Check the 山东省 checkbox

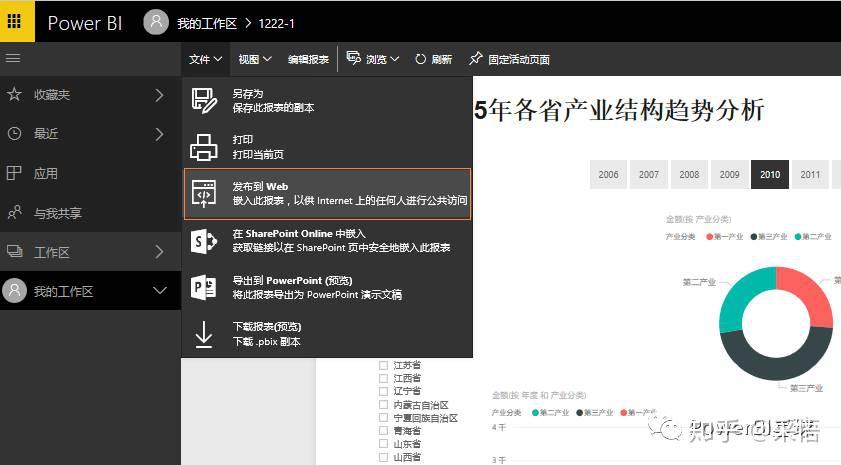click(x=383, y=444)
